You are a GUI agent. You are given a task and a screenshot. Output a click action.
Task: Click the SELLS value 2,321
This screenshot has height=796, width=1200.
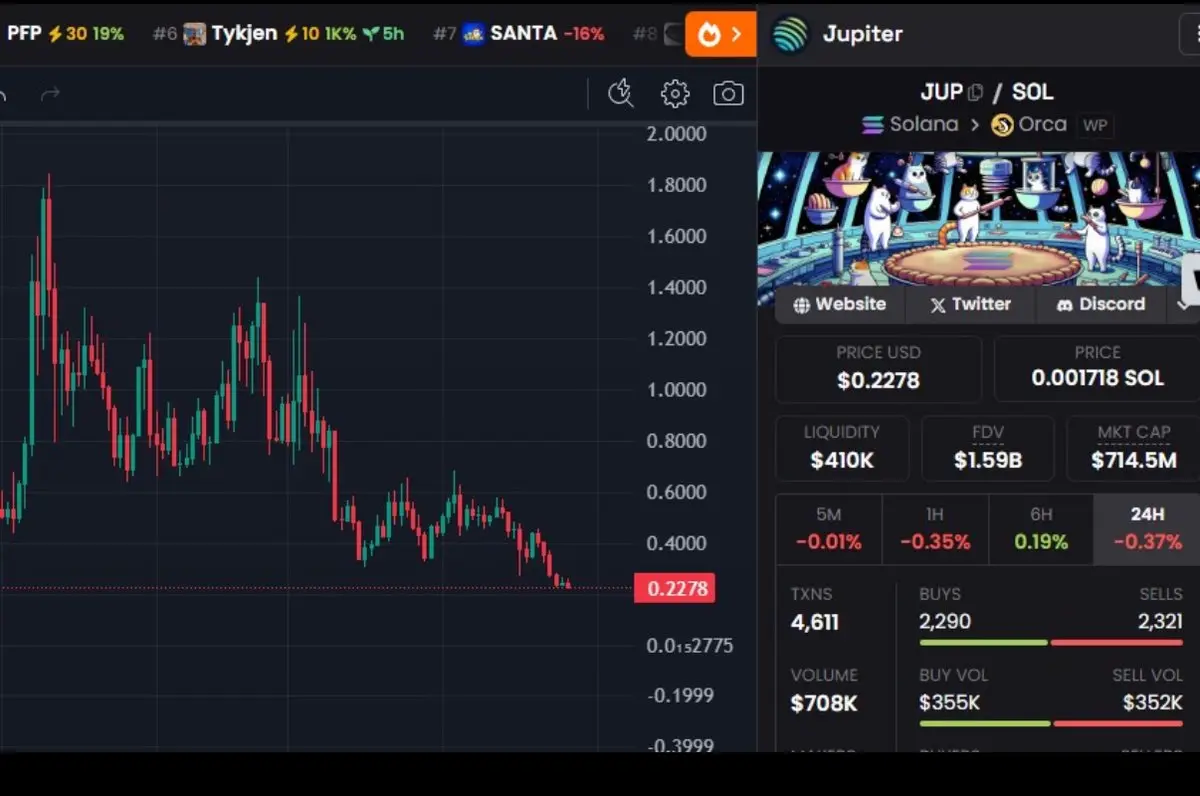[1160, 621]
